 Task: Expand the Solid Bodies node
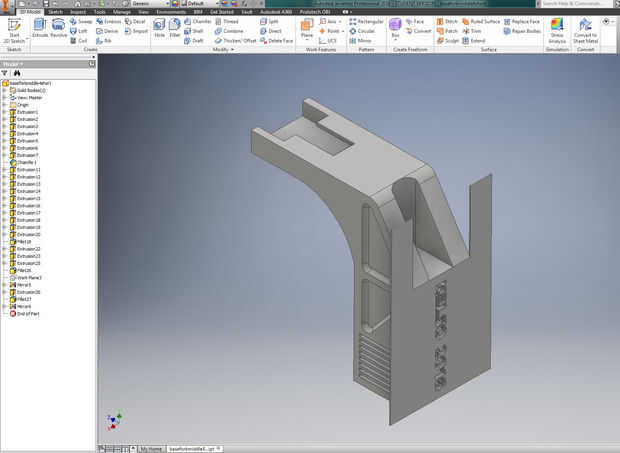click(4, 90)
